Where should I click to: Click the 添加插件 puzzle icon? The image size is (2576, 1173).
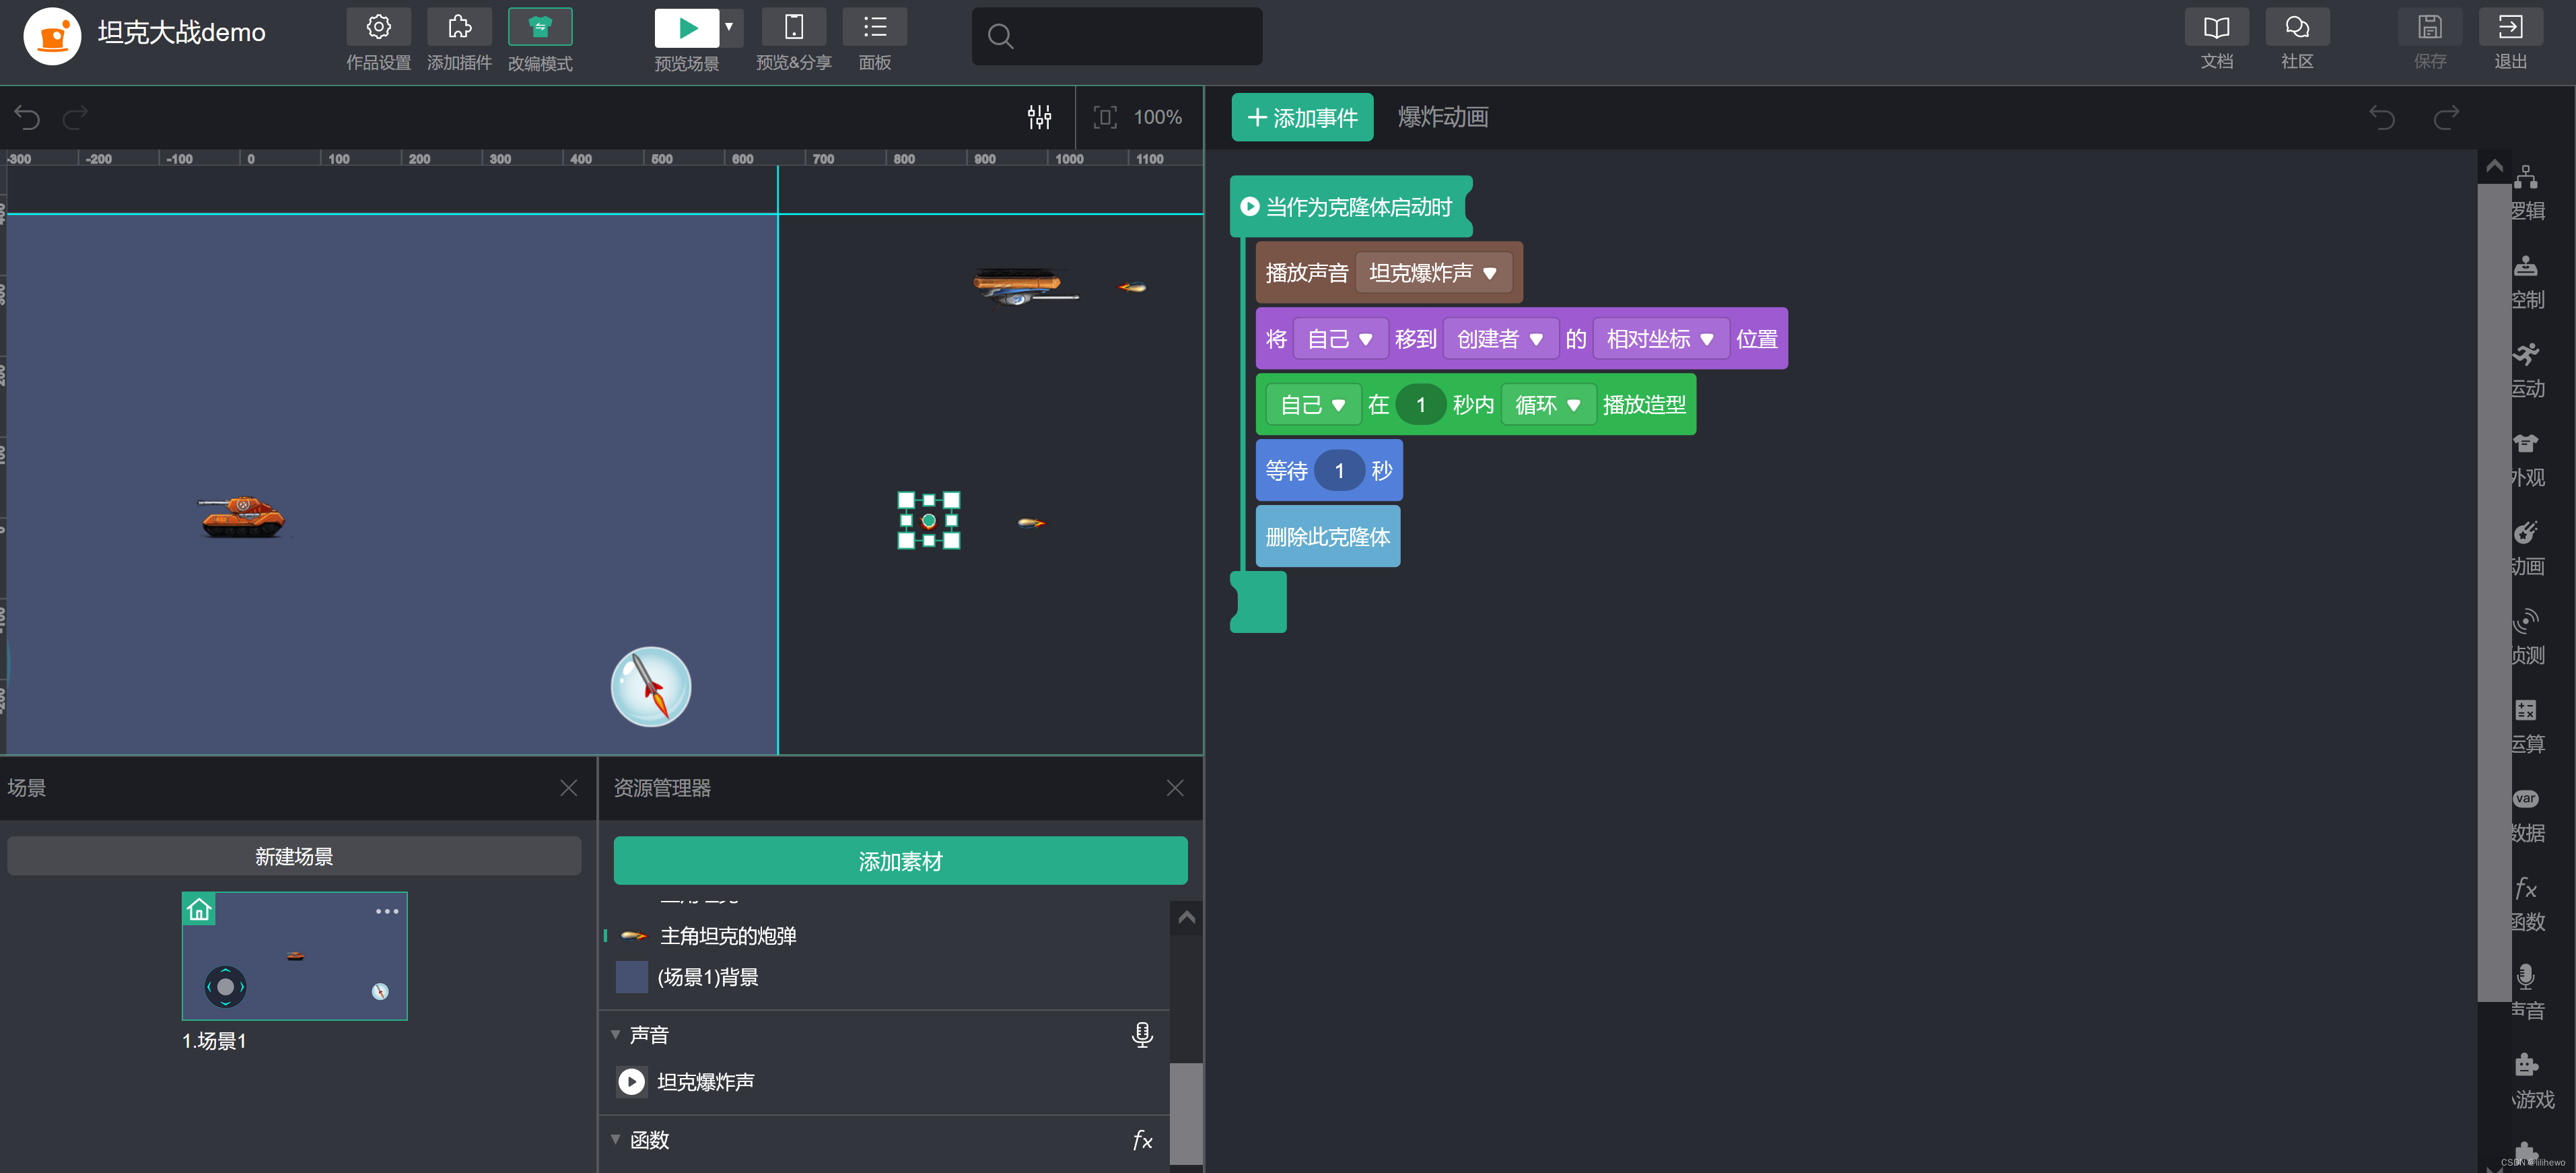459,27
